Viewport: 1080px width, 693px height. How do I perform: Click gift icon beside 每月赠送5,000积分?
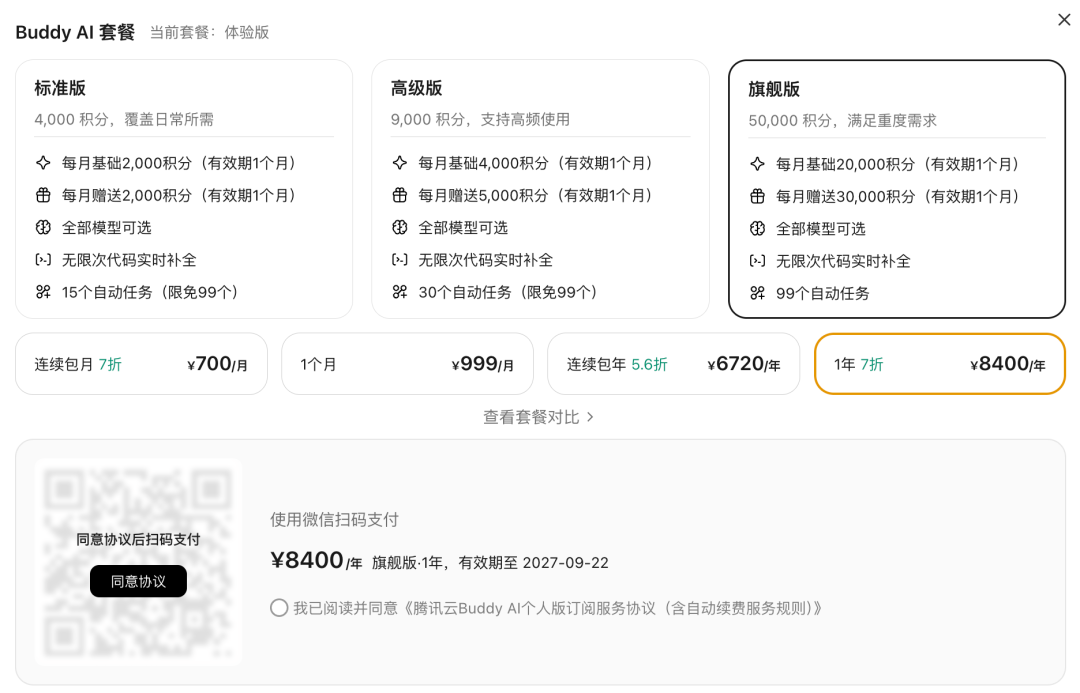[x=399, y=196]
